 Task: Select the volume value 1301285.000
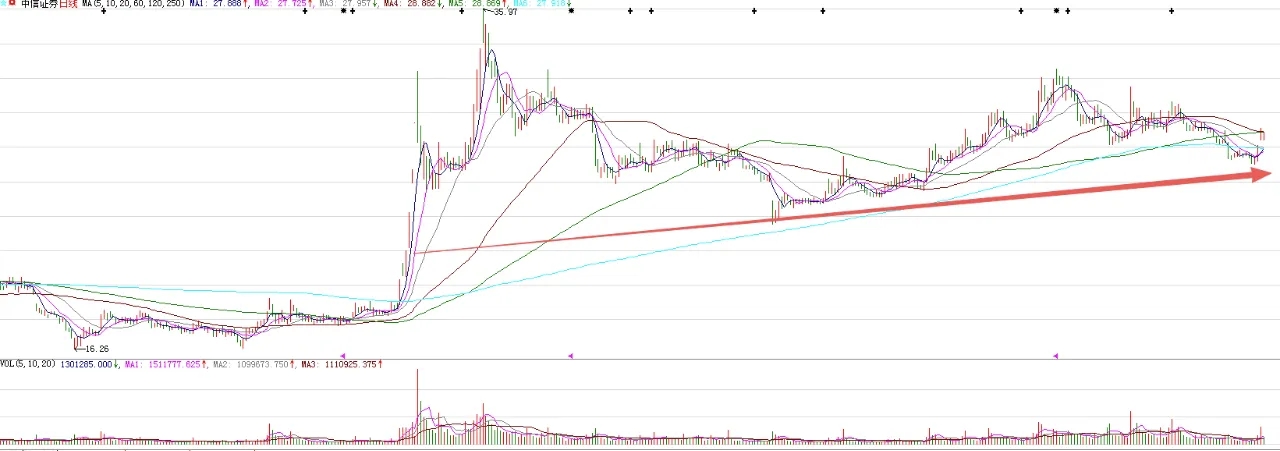[x=88, y=364]
